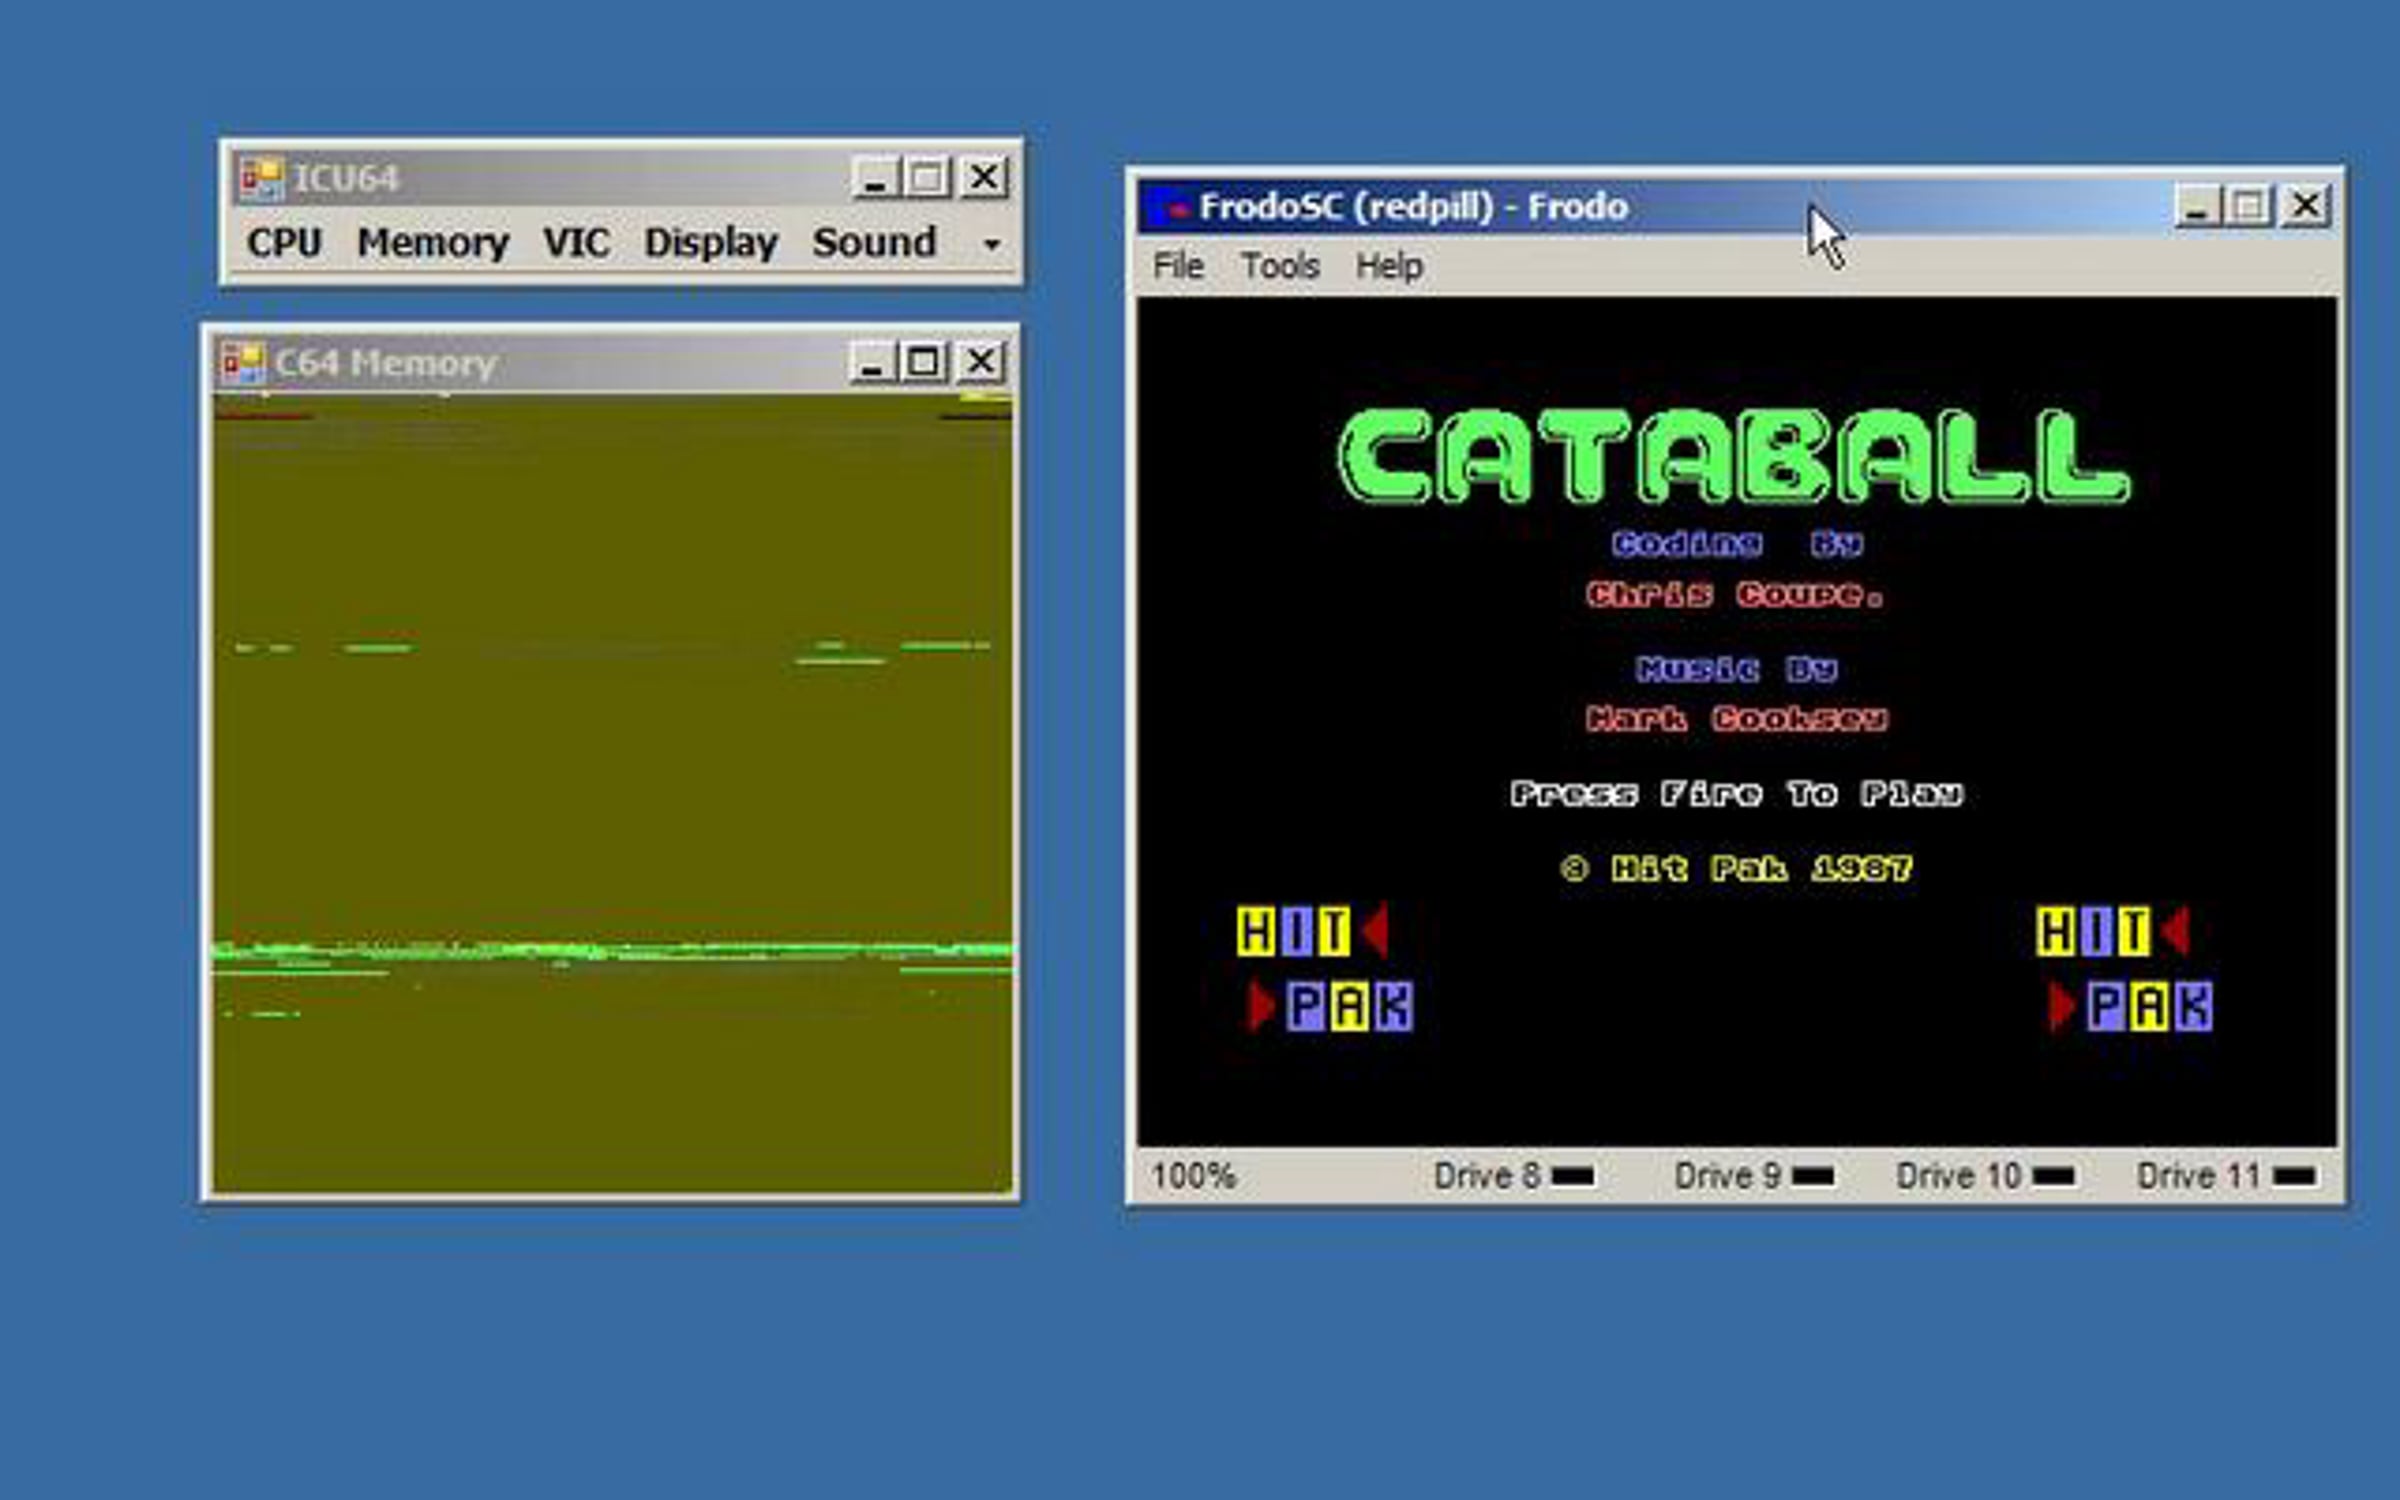The height and width of the screenshot is (1500, 2400).
Task: Click the left HIT PAK logo
Action: [x=1325, y=968]
